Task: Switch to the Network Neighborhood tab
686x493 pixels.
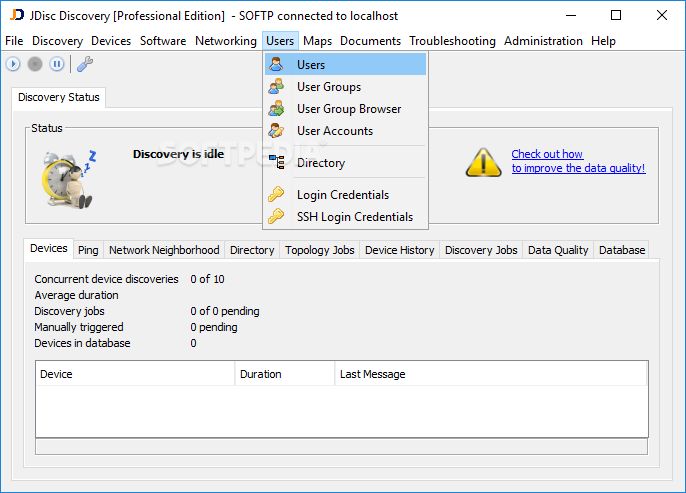Action: (x=164, y=250)
